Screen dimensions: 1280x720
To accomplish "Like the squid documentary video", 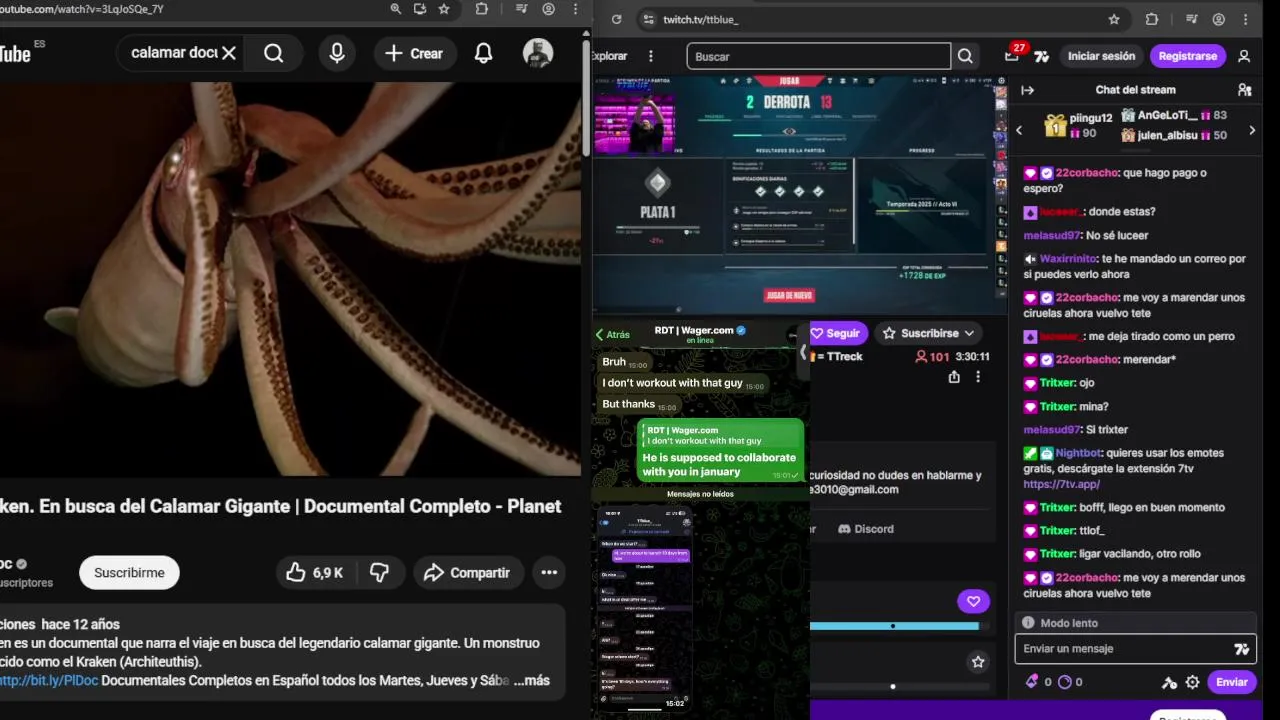I will point(315,572).
